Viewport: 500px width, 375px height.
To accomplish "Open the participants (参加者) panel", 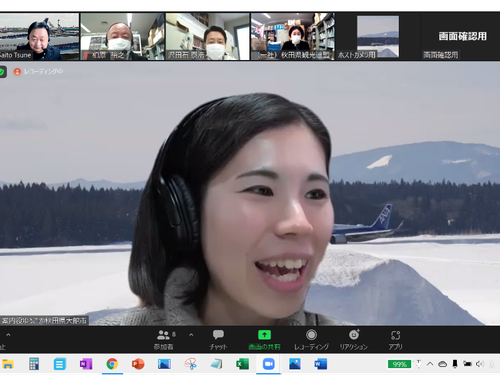I will coord(164,340).
